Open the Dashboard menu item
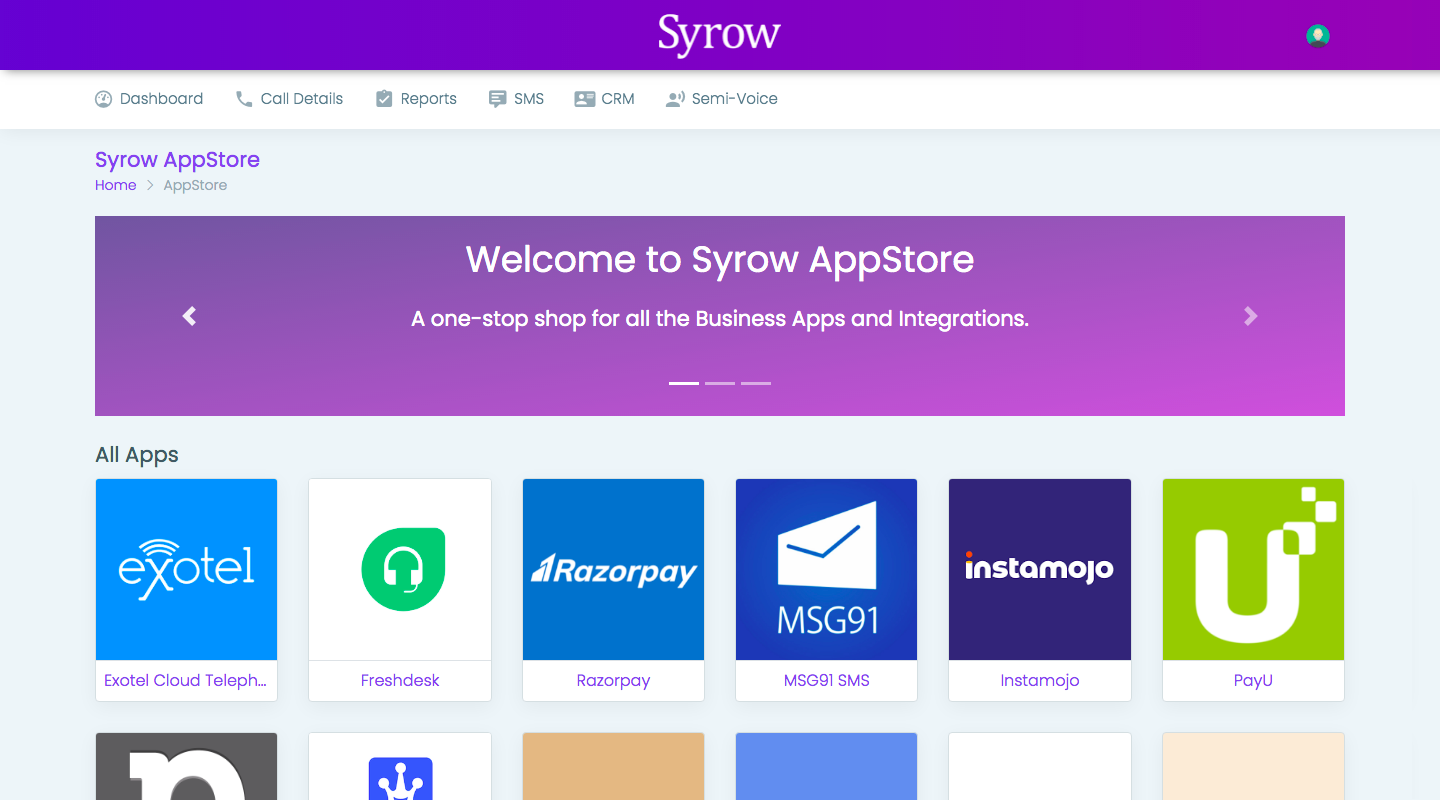This screenshot has height=800, width=1440. click(x=149, y=99)
